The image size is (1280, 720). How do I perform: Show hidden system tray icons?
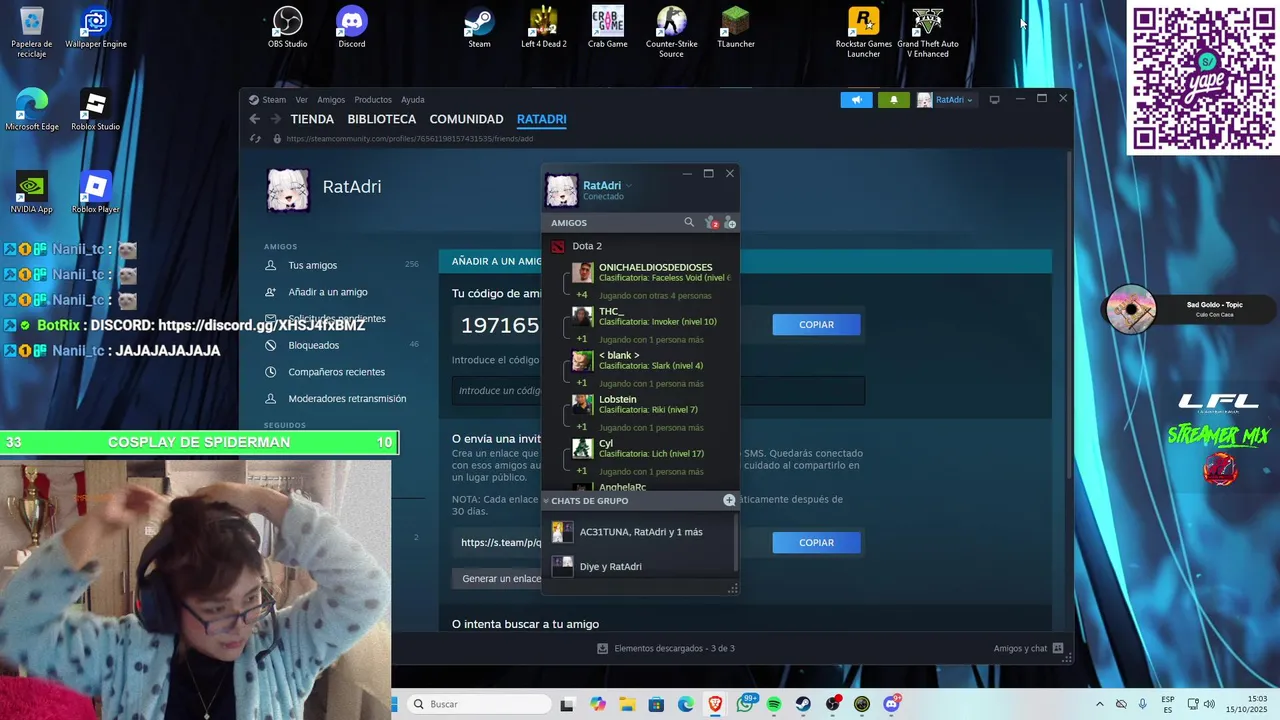click(x=1100, y=704)
